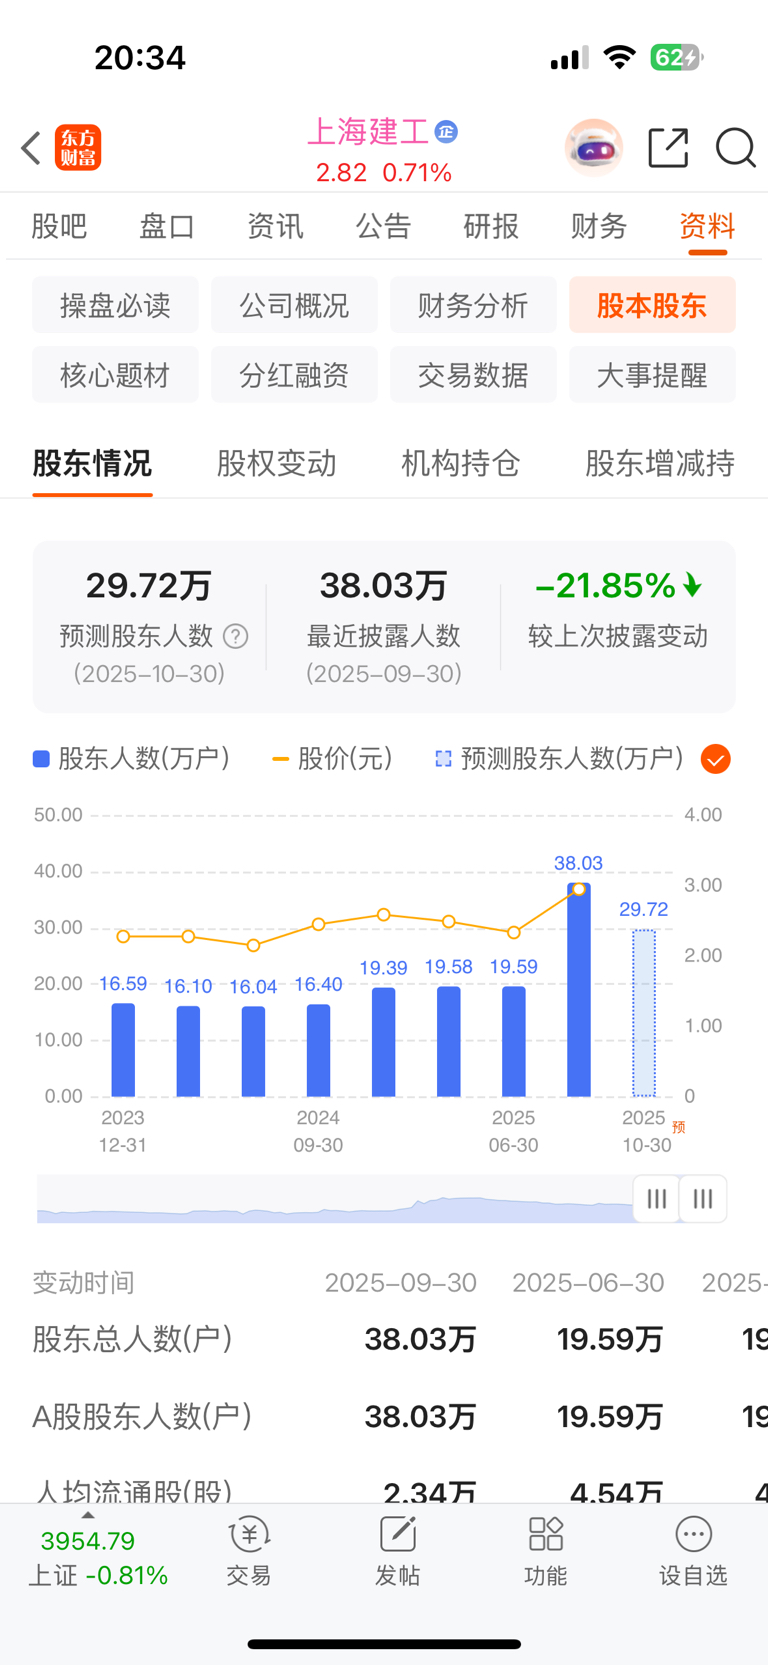Switch to the 财务 tab
Image resolution: width=769 pixels, height=1665 pixels.
(x=599, y=227)
